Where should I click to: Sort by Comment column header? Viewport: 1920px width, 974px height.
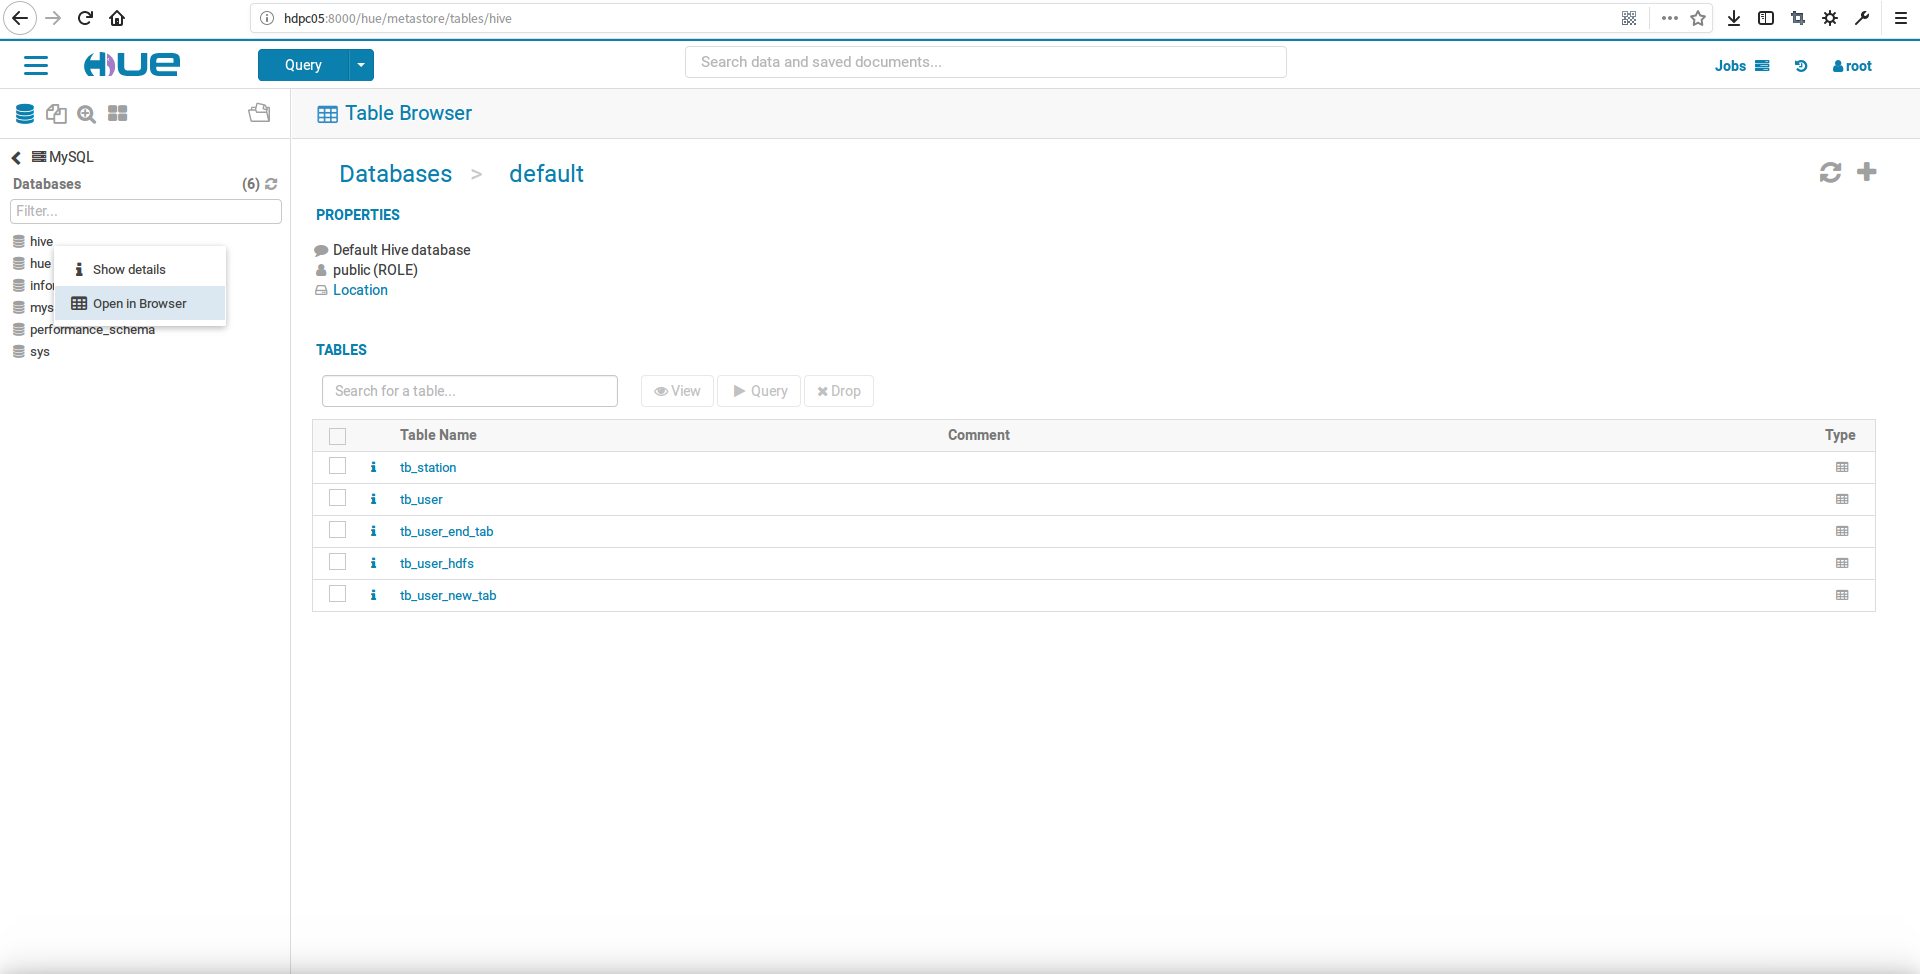(979, 435)
